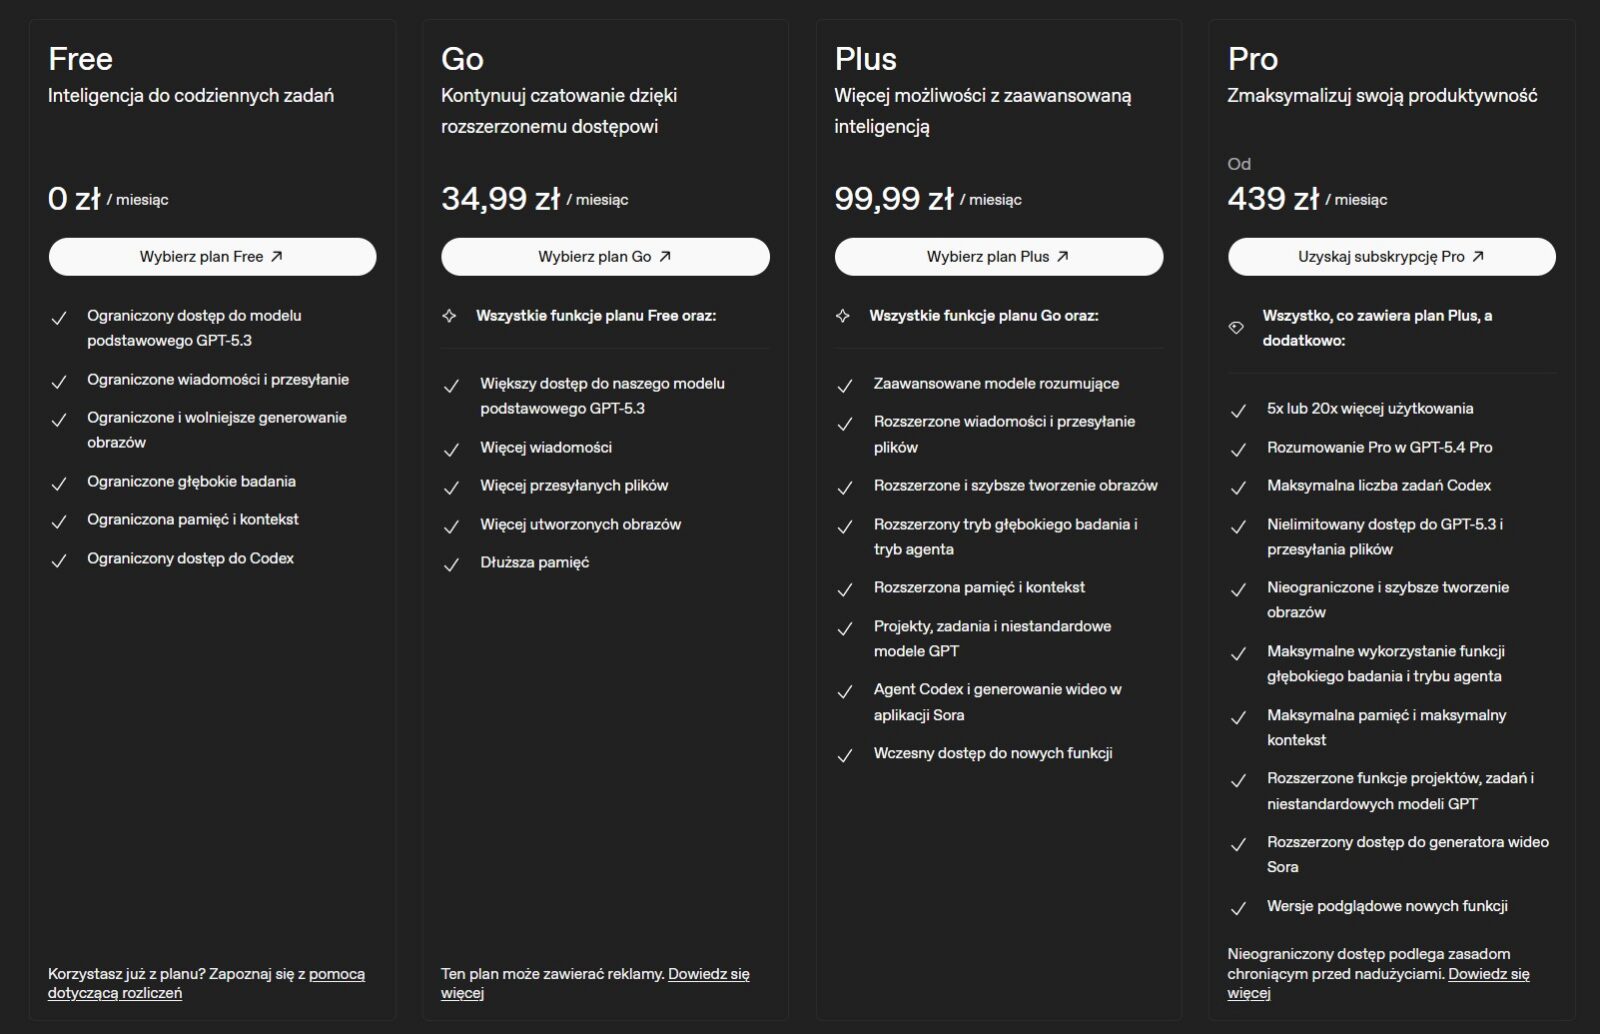
Task: Click checkmark beside "Wersje podglądowe nowych funkcji"
Action: tap(1238, 908)
